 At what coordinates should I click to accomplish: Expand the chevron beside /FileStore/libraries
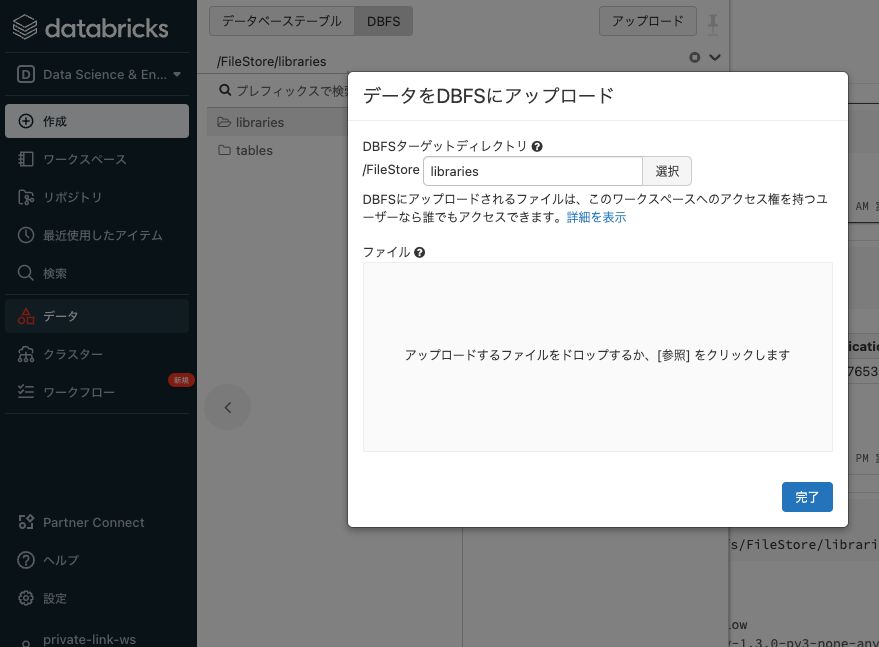pos(714,59)
